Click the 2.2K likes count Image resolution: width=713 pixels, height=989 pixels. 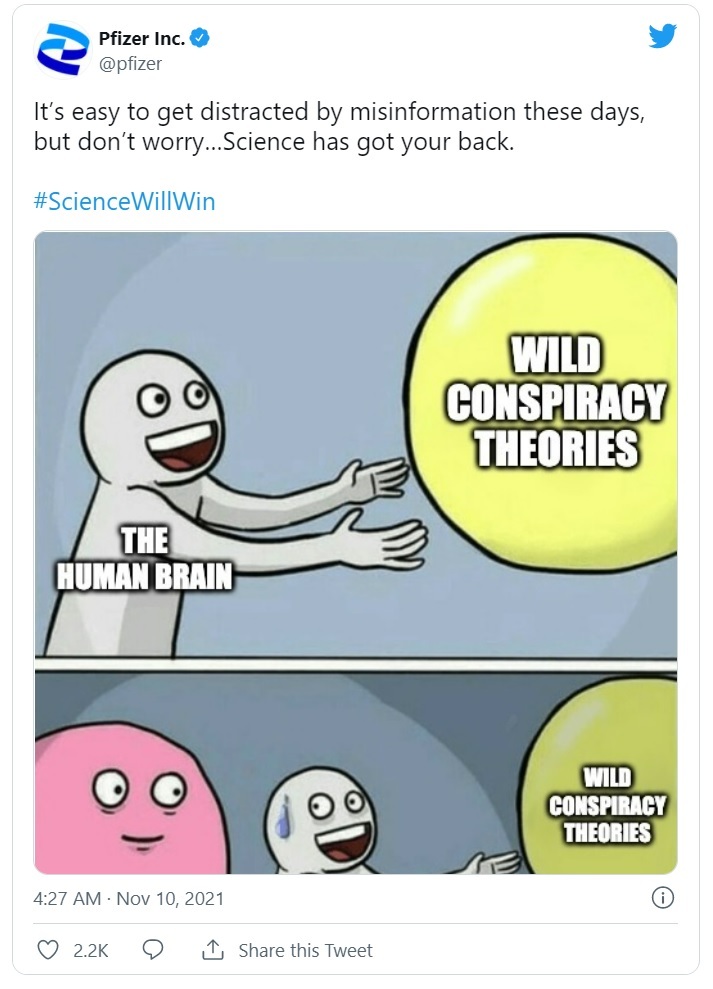pyautogui.click(x=91, y=951)
